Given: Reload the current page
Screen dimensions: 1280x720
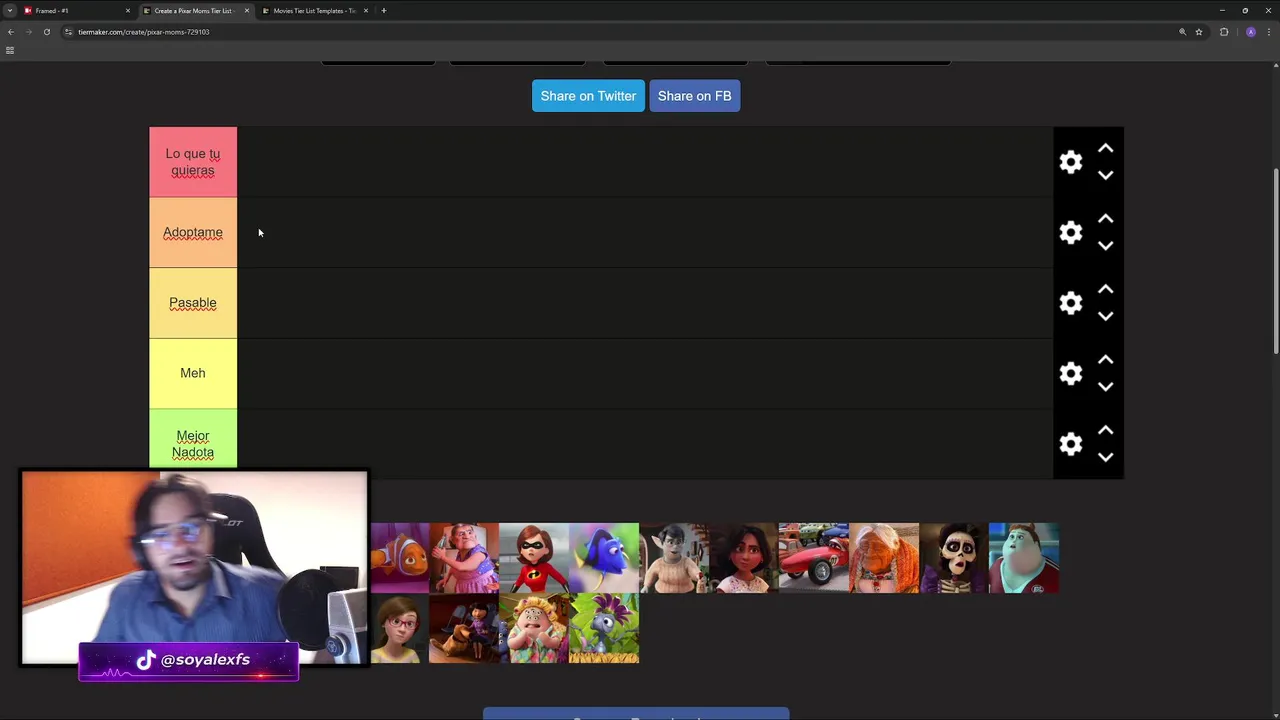Looking at the screenshot, I should [46, 32].
